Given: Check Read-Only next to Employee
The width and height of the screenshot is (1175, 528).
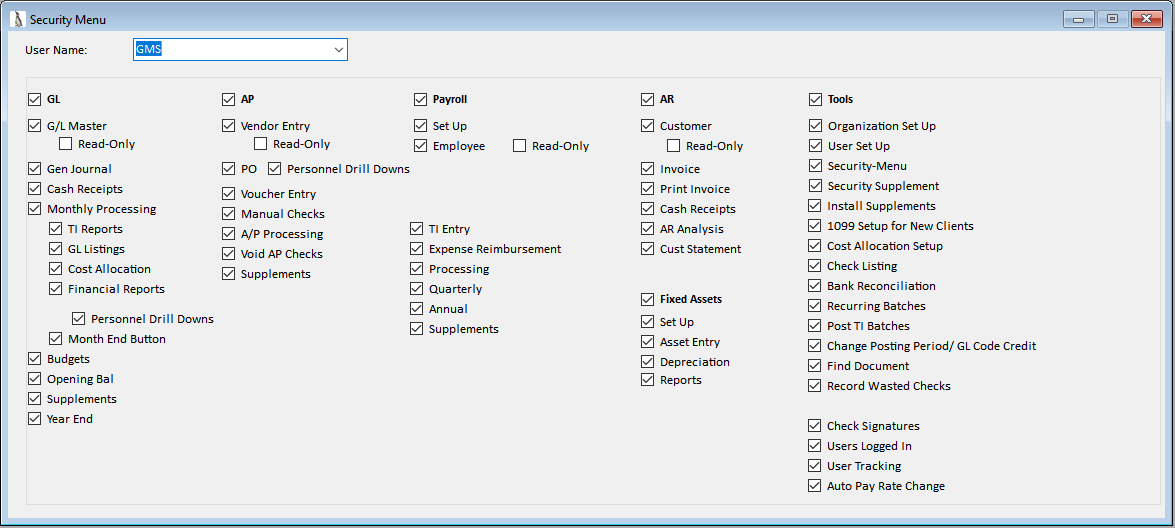Looking at the screenshot, I should click(520, 146).
